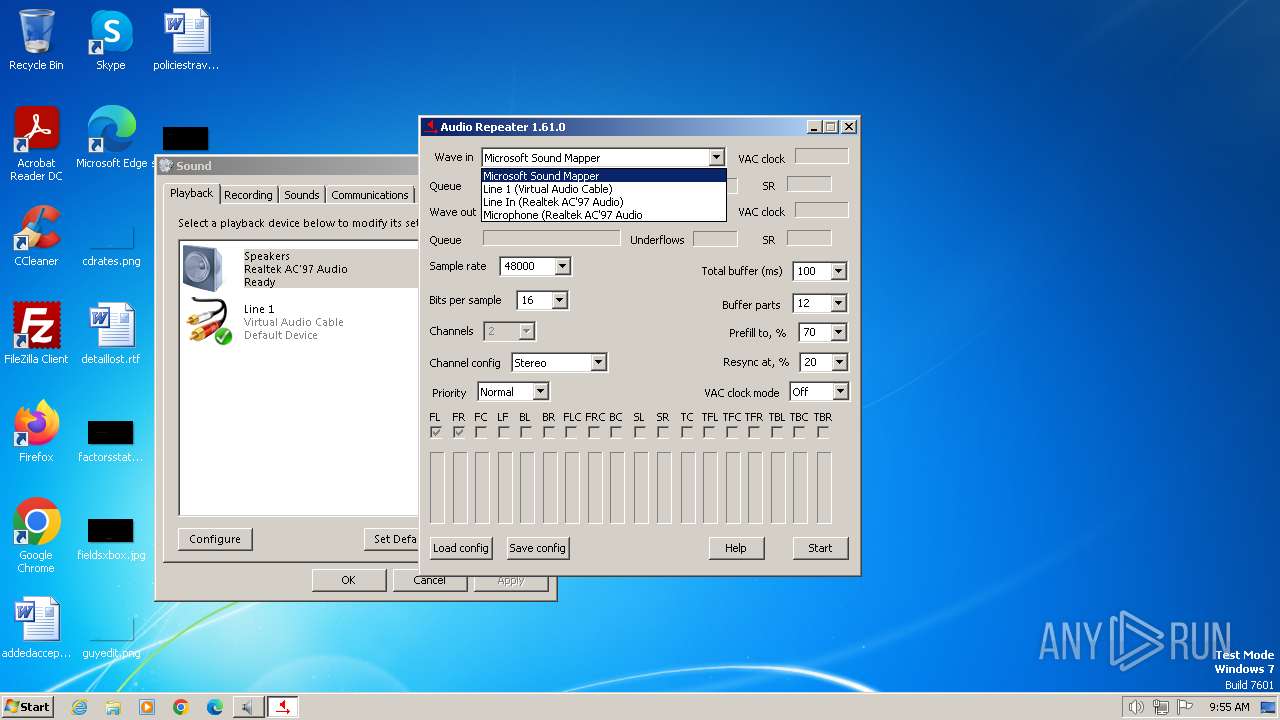Switch to Audio Repeater taskbar button
This screenshot has height=720, width=1280.
(x=283, y=707)
